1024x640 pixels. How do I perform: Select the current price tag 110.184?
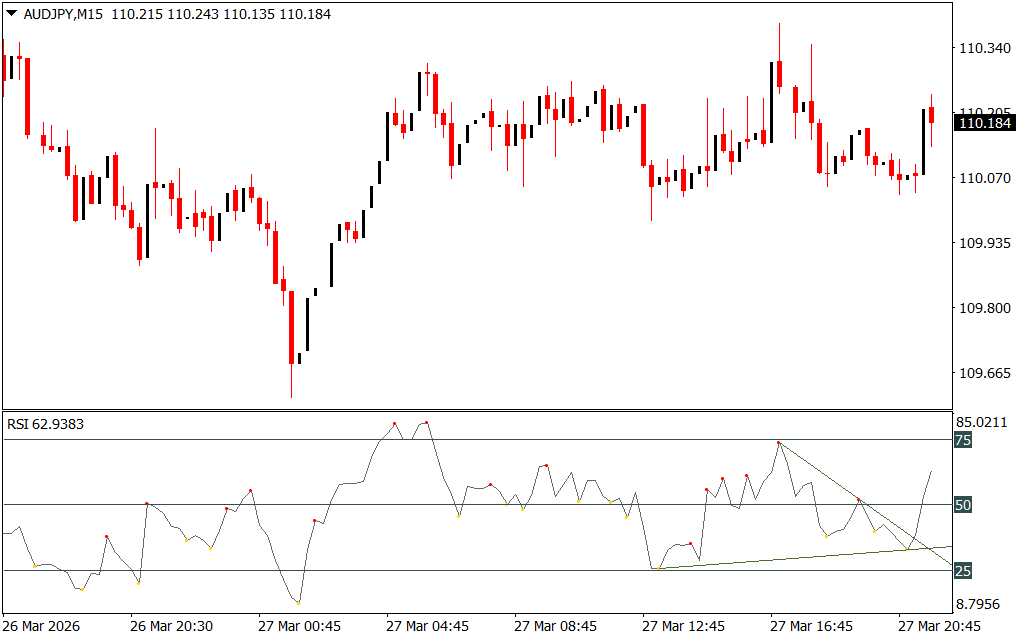[983, 123]
